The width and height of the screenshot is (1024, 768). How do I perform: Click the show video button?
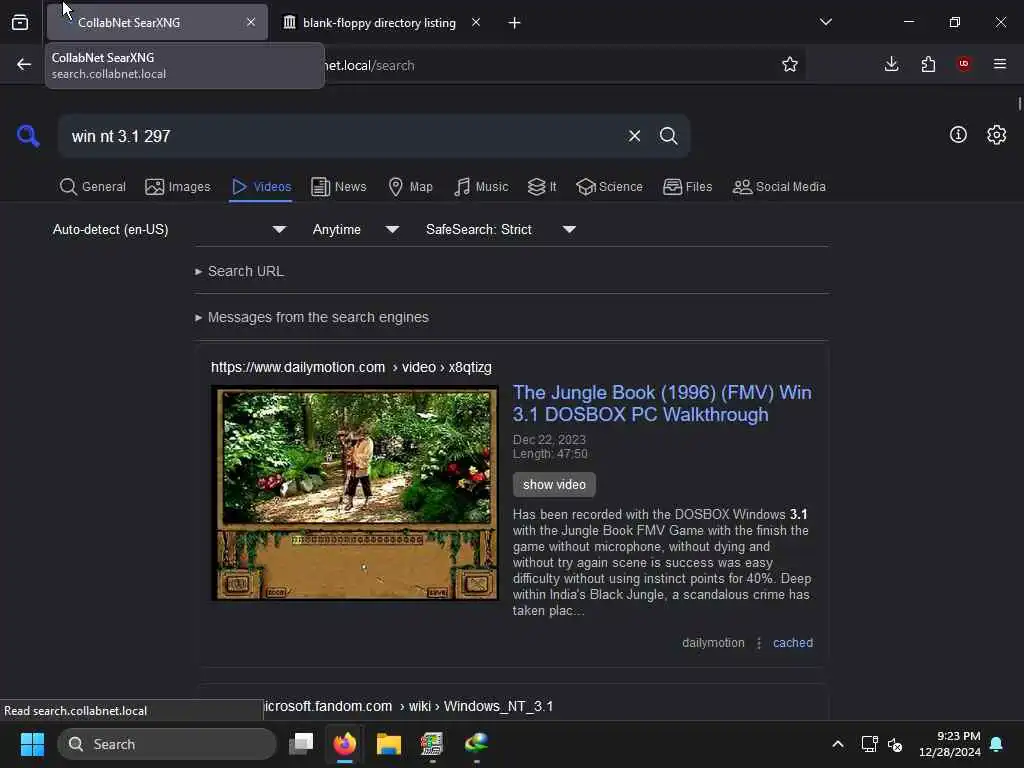point(554,485)
